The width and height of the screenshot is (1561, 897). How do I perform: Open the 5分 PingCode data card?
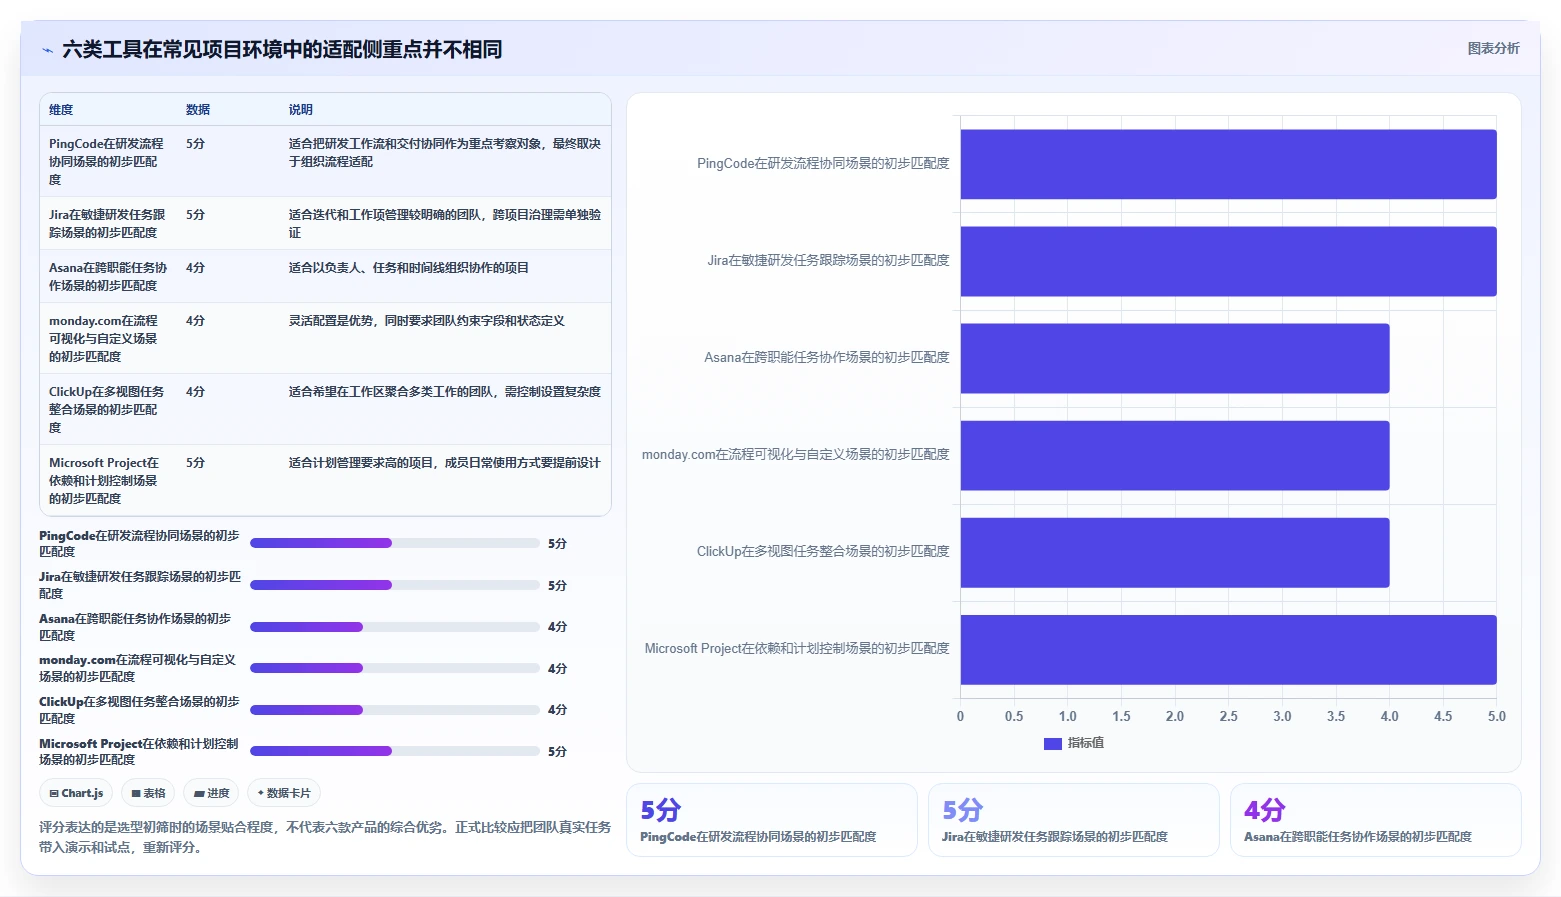point(772,820)
